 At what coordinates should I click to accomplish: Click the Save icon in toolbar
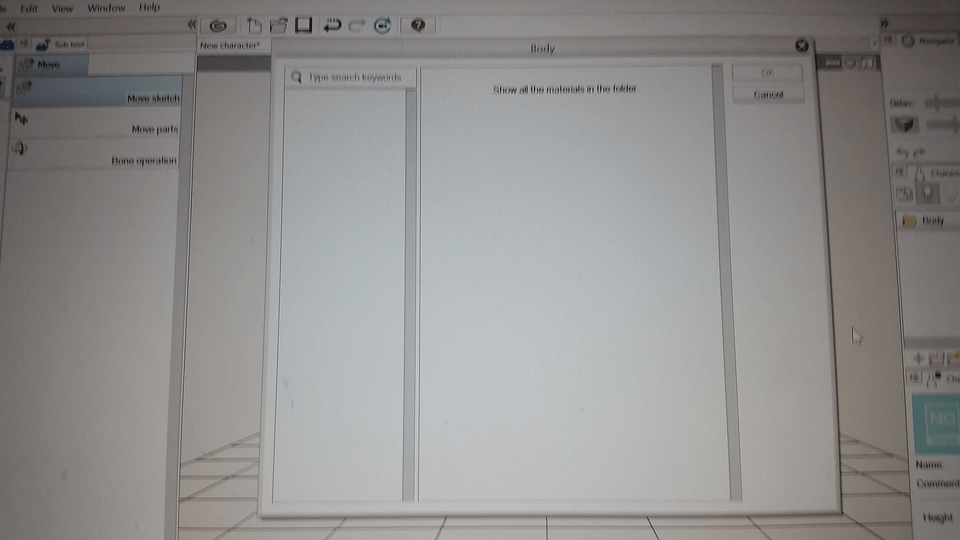304,25
